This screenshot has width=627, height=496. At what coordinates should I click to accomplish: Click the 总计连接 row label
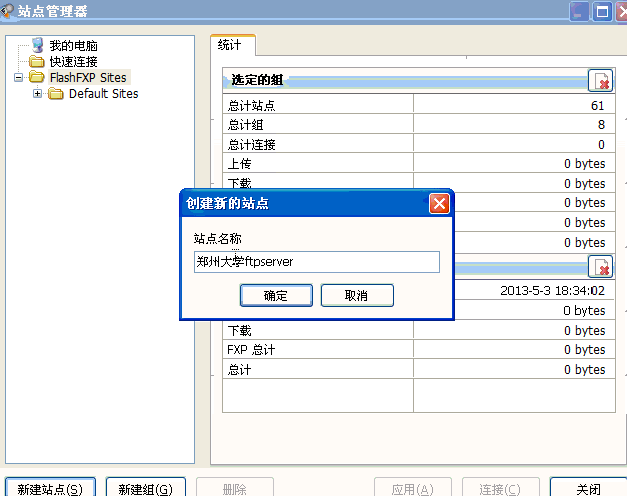252,144
